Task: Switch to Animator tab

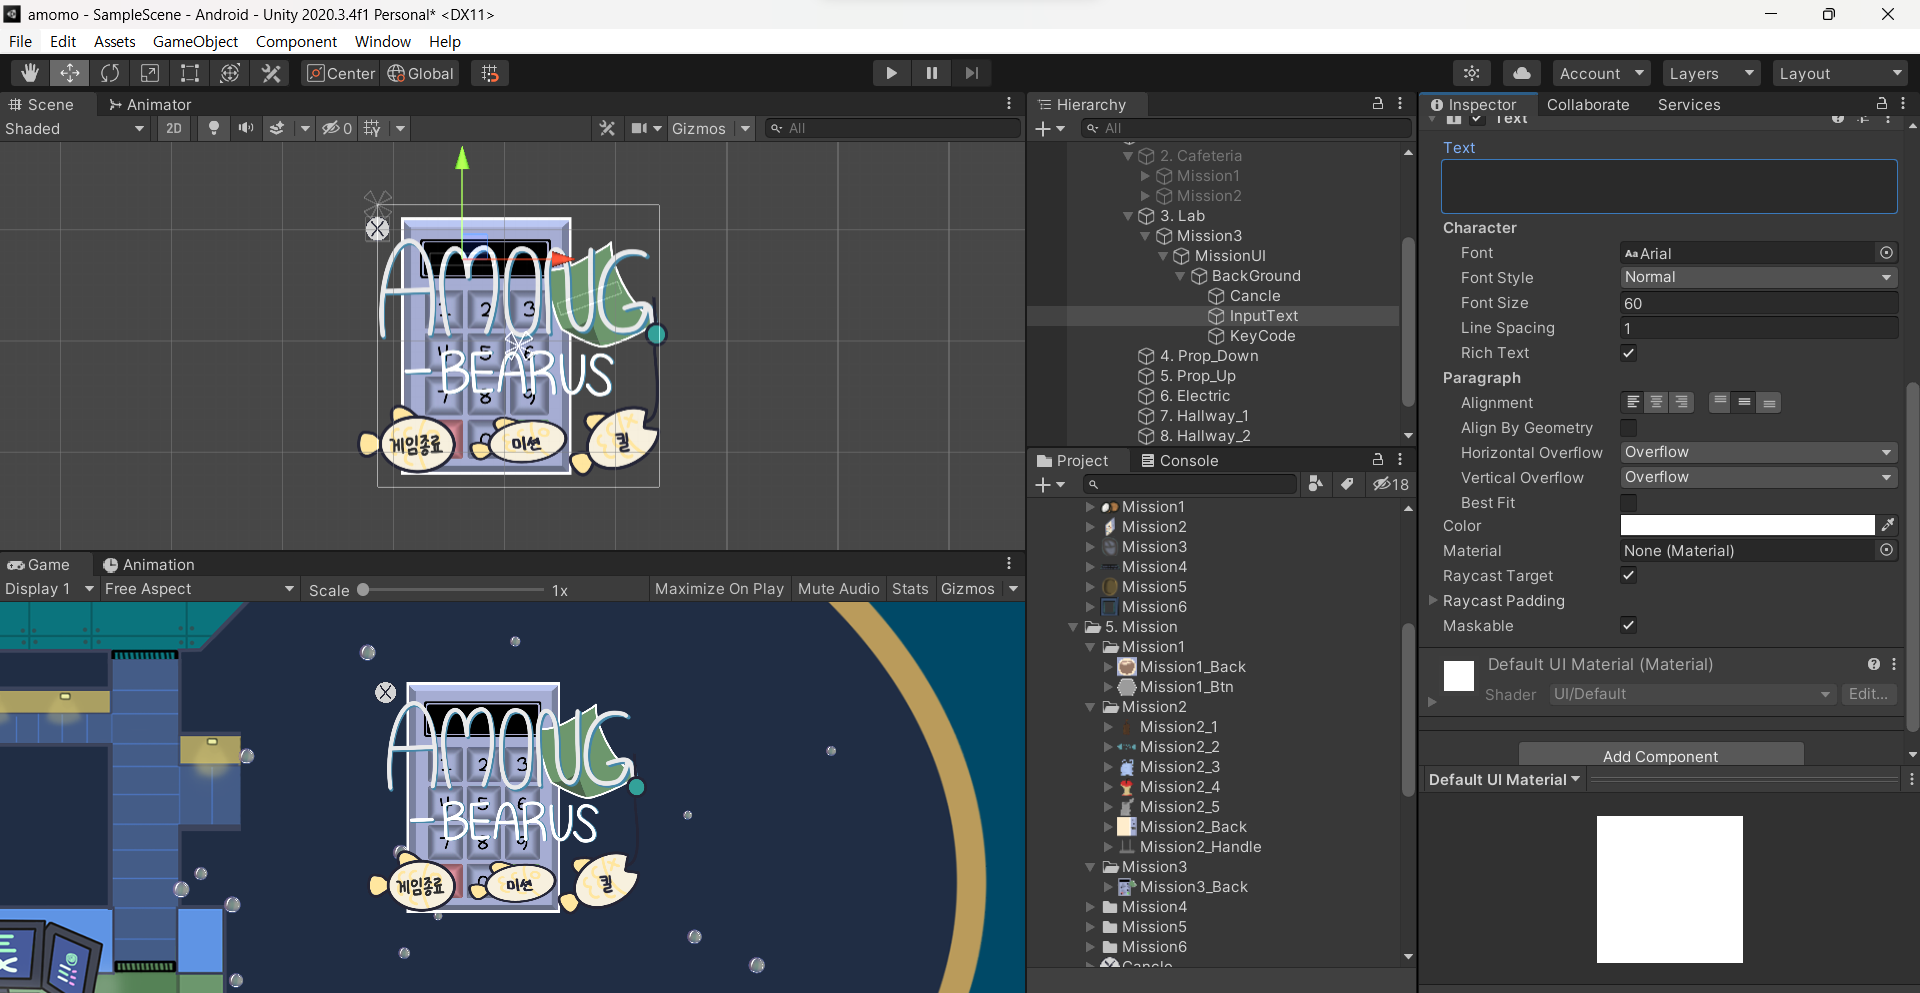Action: click(150, 104)
